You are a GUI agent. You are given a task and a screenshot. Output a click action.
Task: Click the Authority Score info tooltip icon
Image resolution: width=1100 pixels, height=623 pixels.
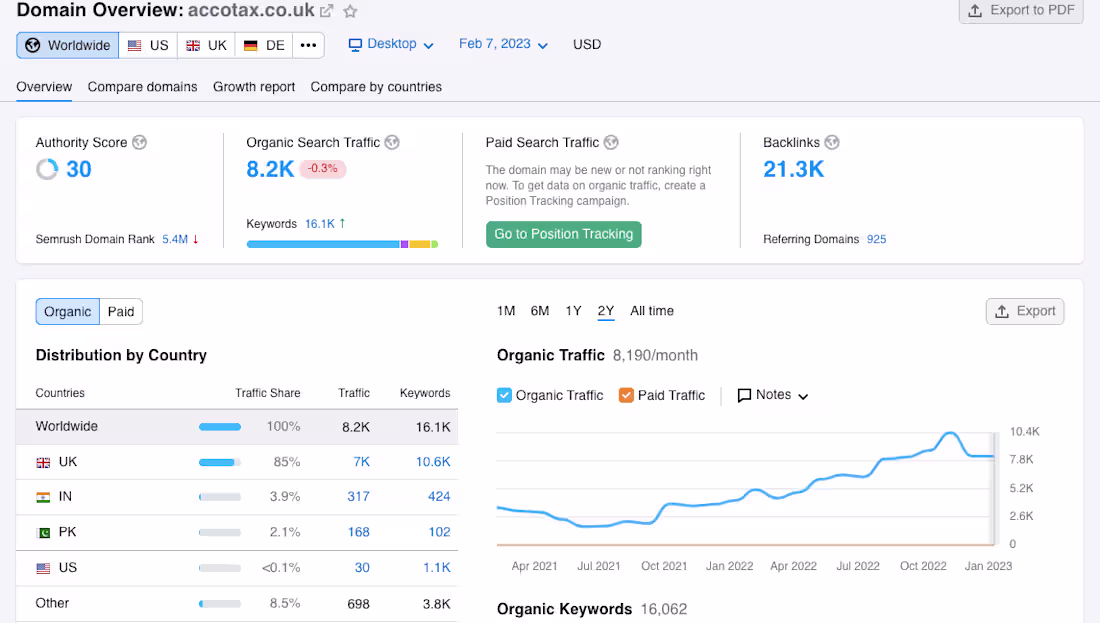point(139,142)
